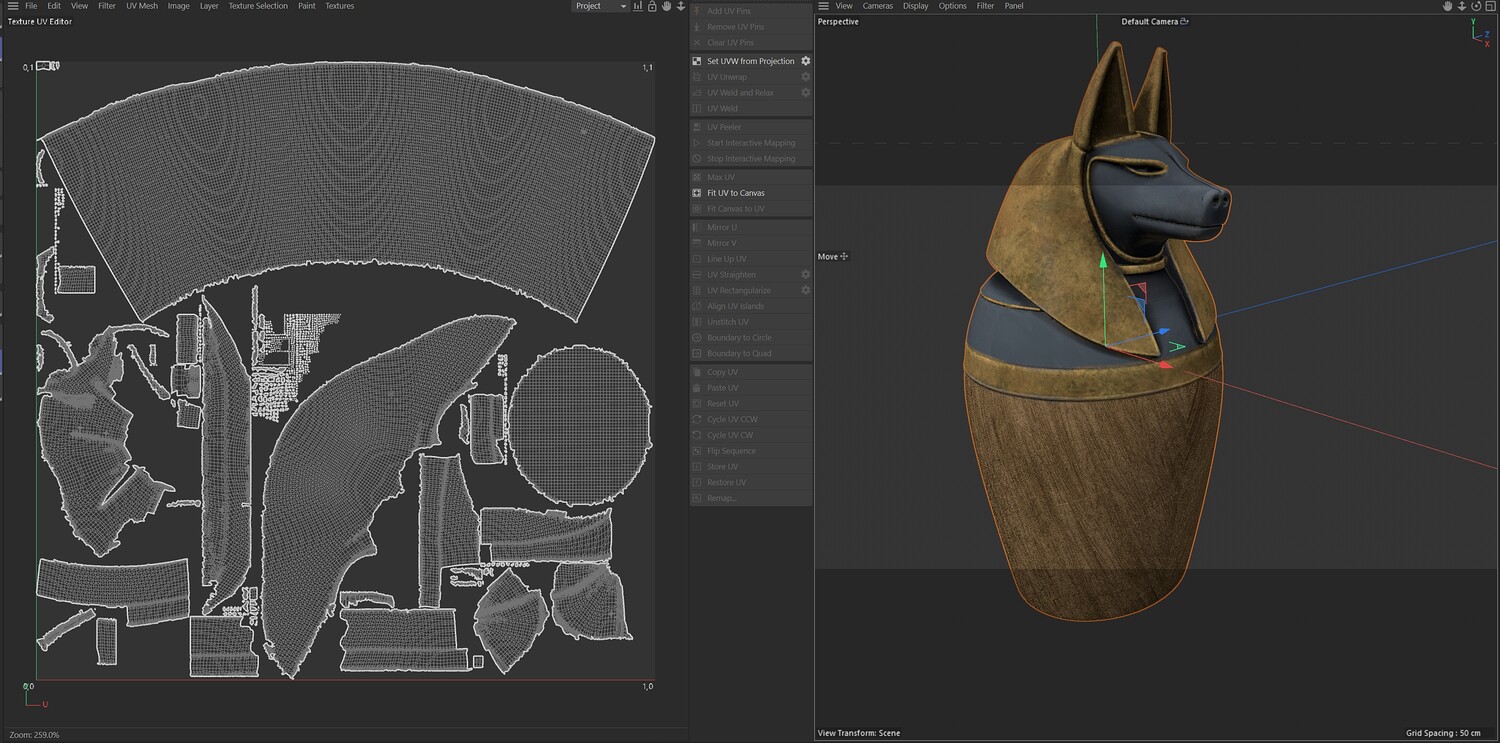Click the histogram bars icon beside Project dropdown
1500x743 pixels.
638,6
